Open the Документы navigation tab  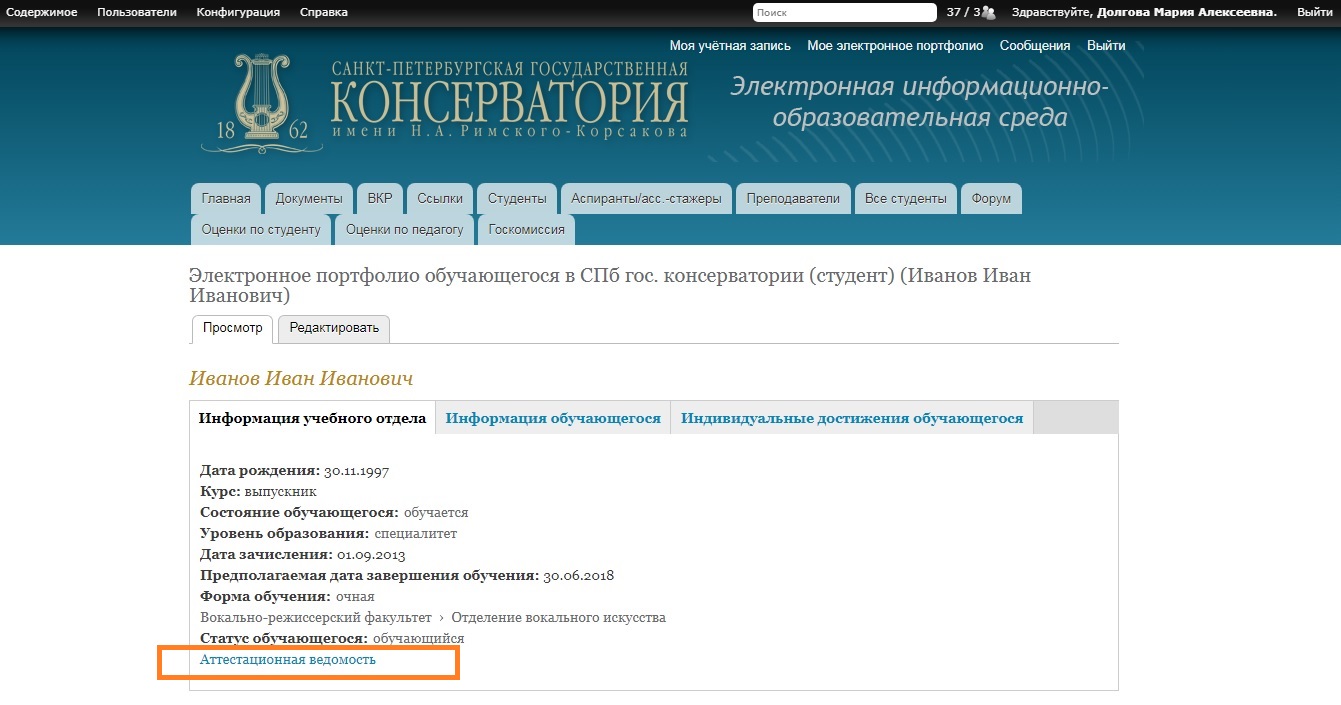point(309,199)
